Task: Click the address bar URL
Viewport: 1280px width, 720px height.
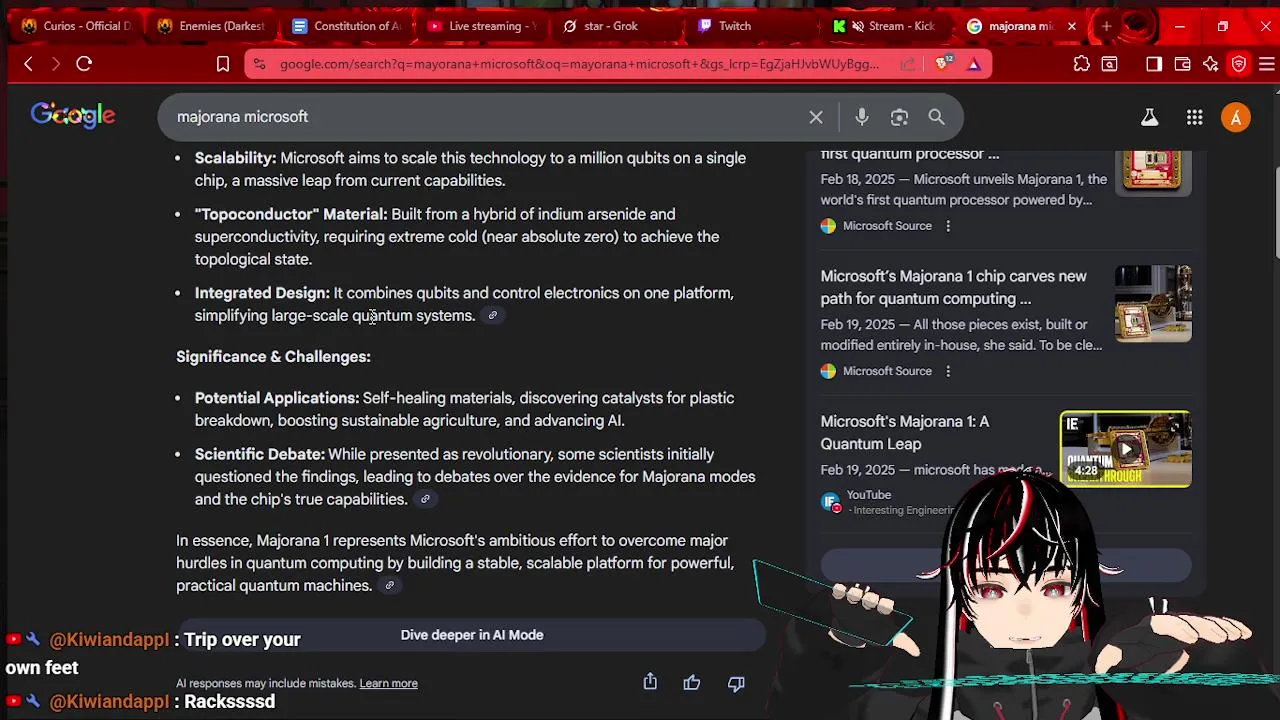Action: pos(579,64)
